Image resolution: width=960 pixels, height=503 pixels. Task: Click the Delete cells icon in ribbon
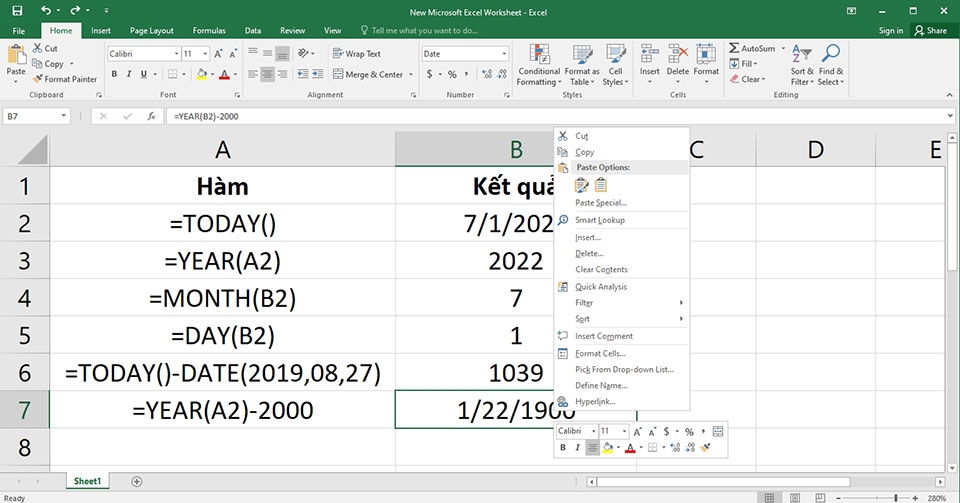tap(678, 54)
